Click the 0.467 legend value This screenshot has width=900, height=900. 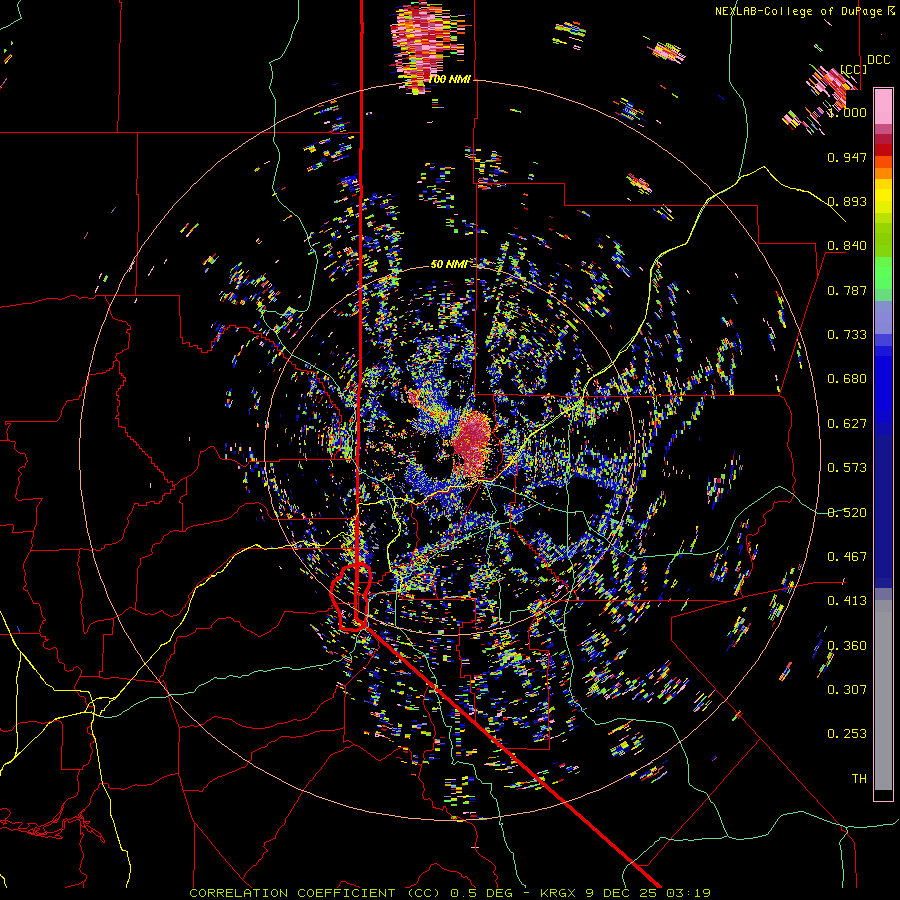point(847,557)
